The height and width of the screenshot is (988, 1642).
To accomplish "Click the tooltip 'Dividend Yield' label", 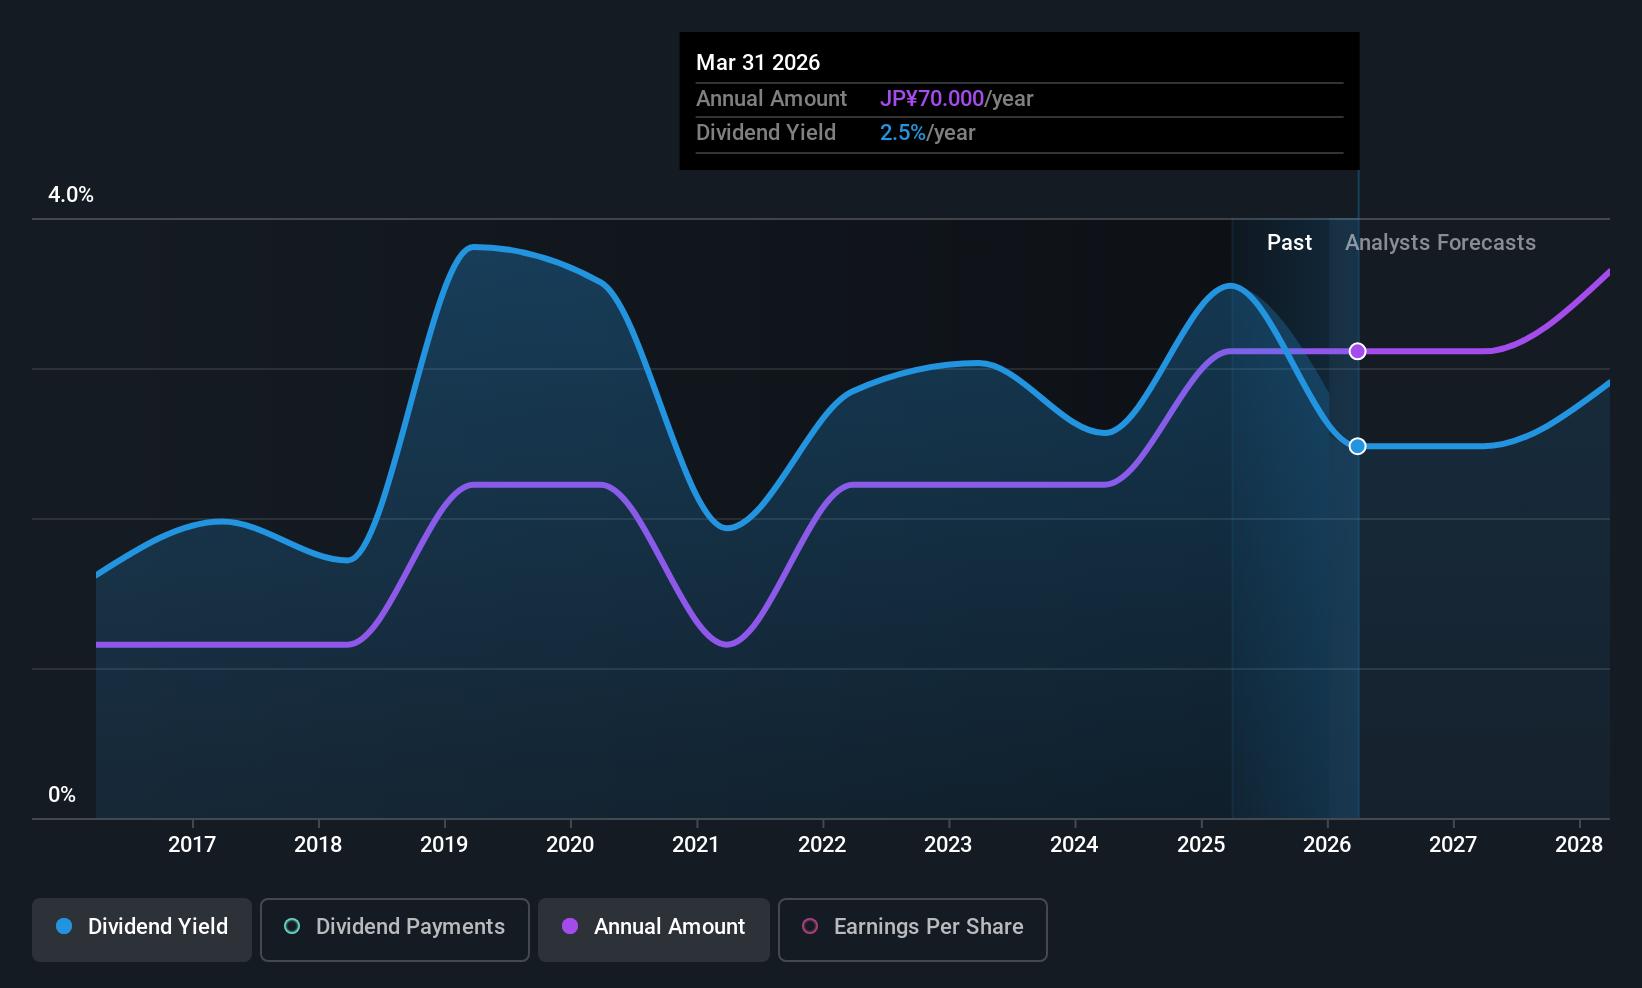I will tap(766, 133).
